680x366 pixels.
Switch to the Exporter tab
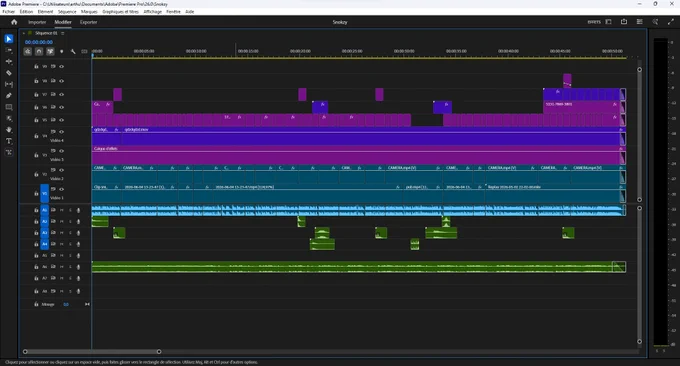88,22
